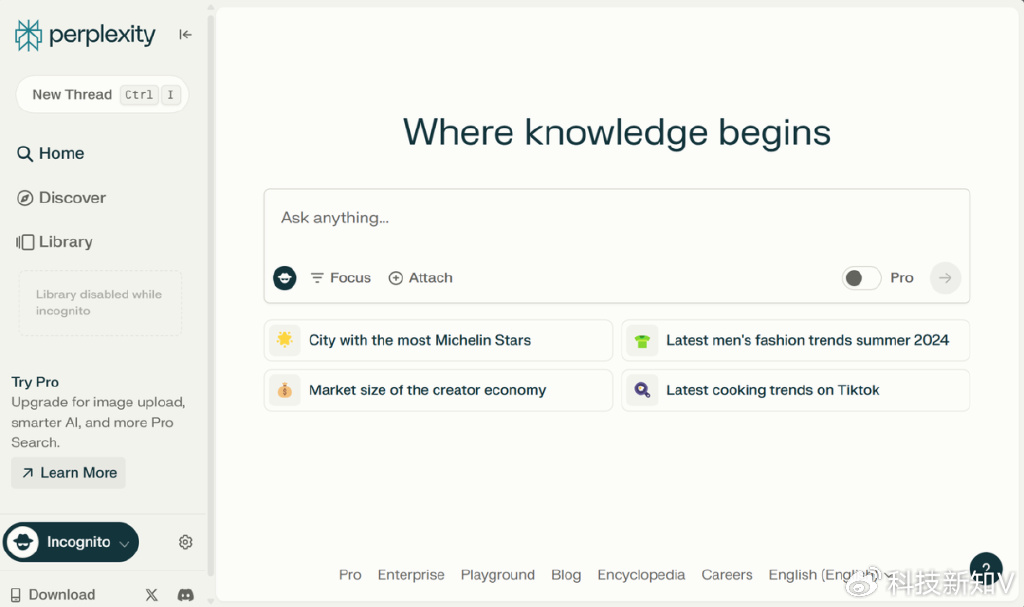This screenshot has width=1024, height=607.
Task: Toggle the Pro search switch
Action: (x=861, y=278)
